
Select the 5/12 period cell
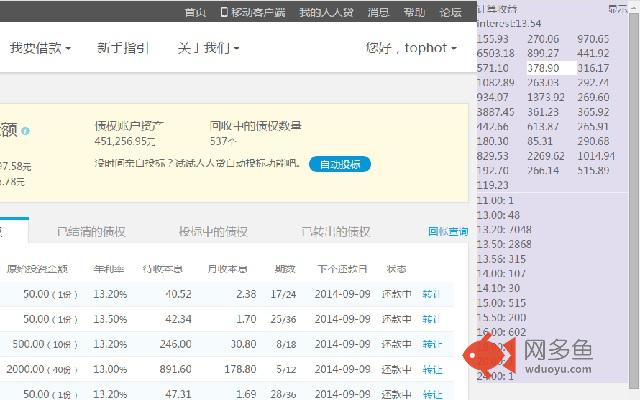(286, 369)
